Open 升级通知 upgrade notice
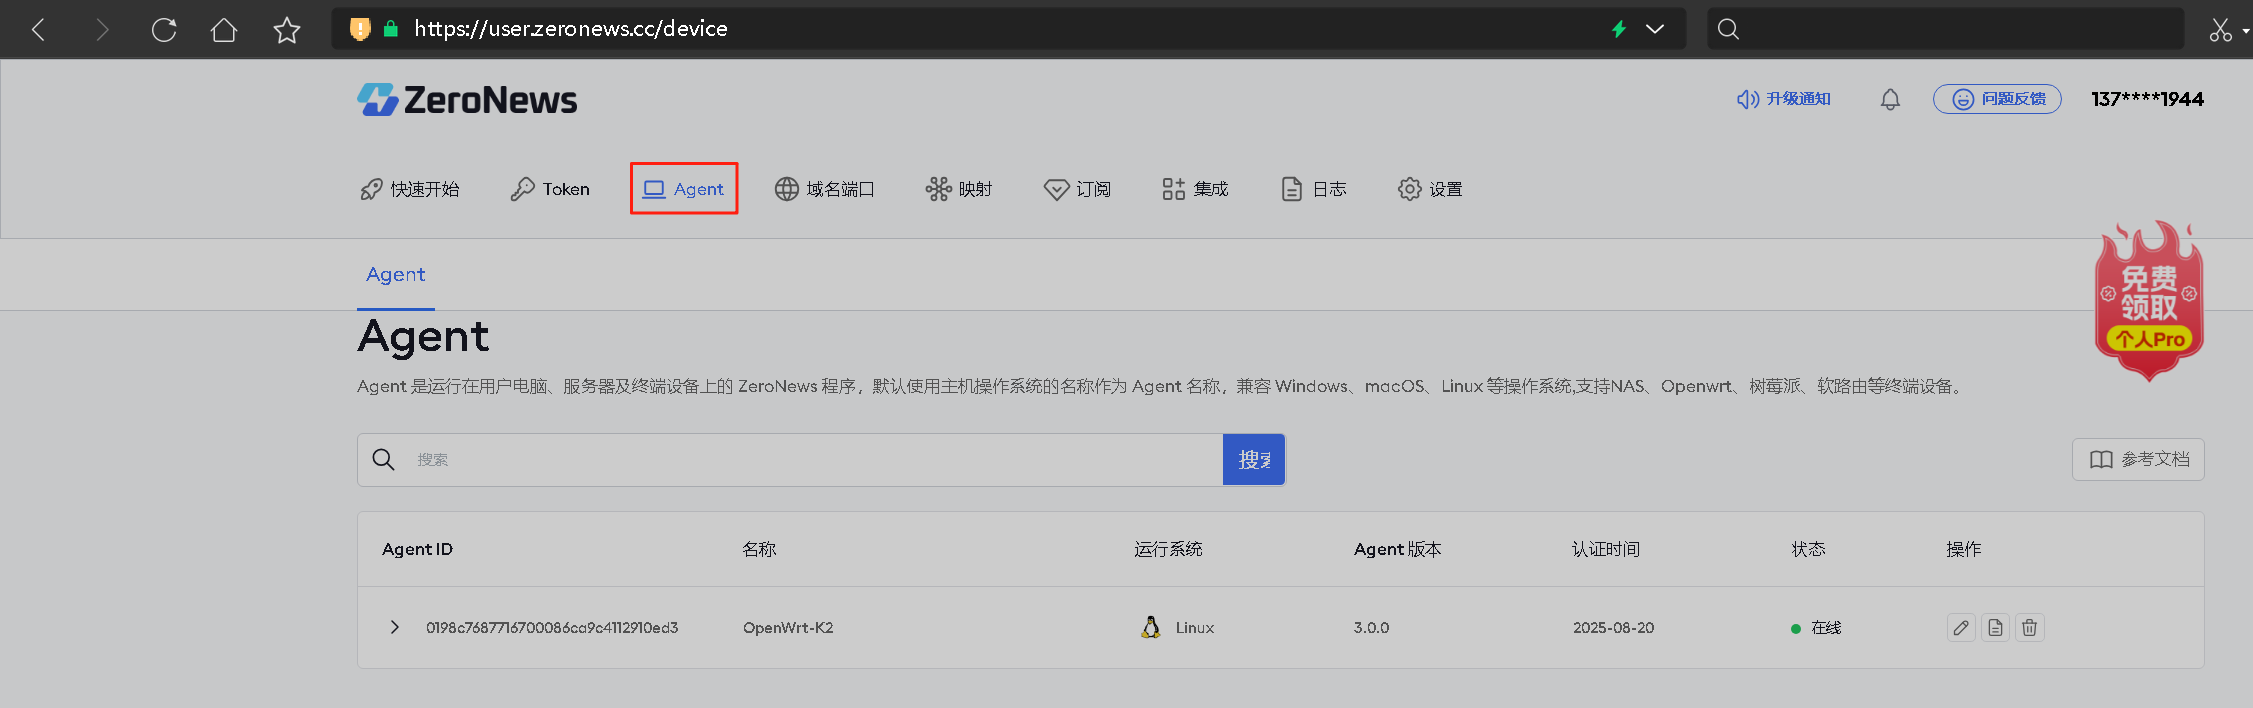Screen dimensions: 2253x708 click(x=1783, y=99)
